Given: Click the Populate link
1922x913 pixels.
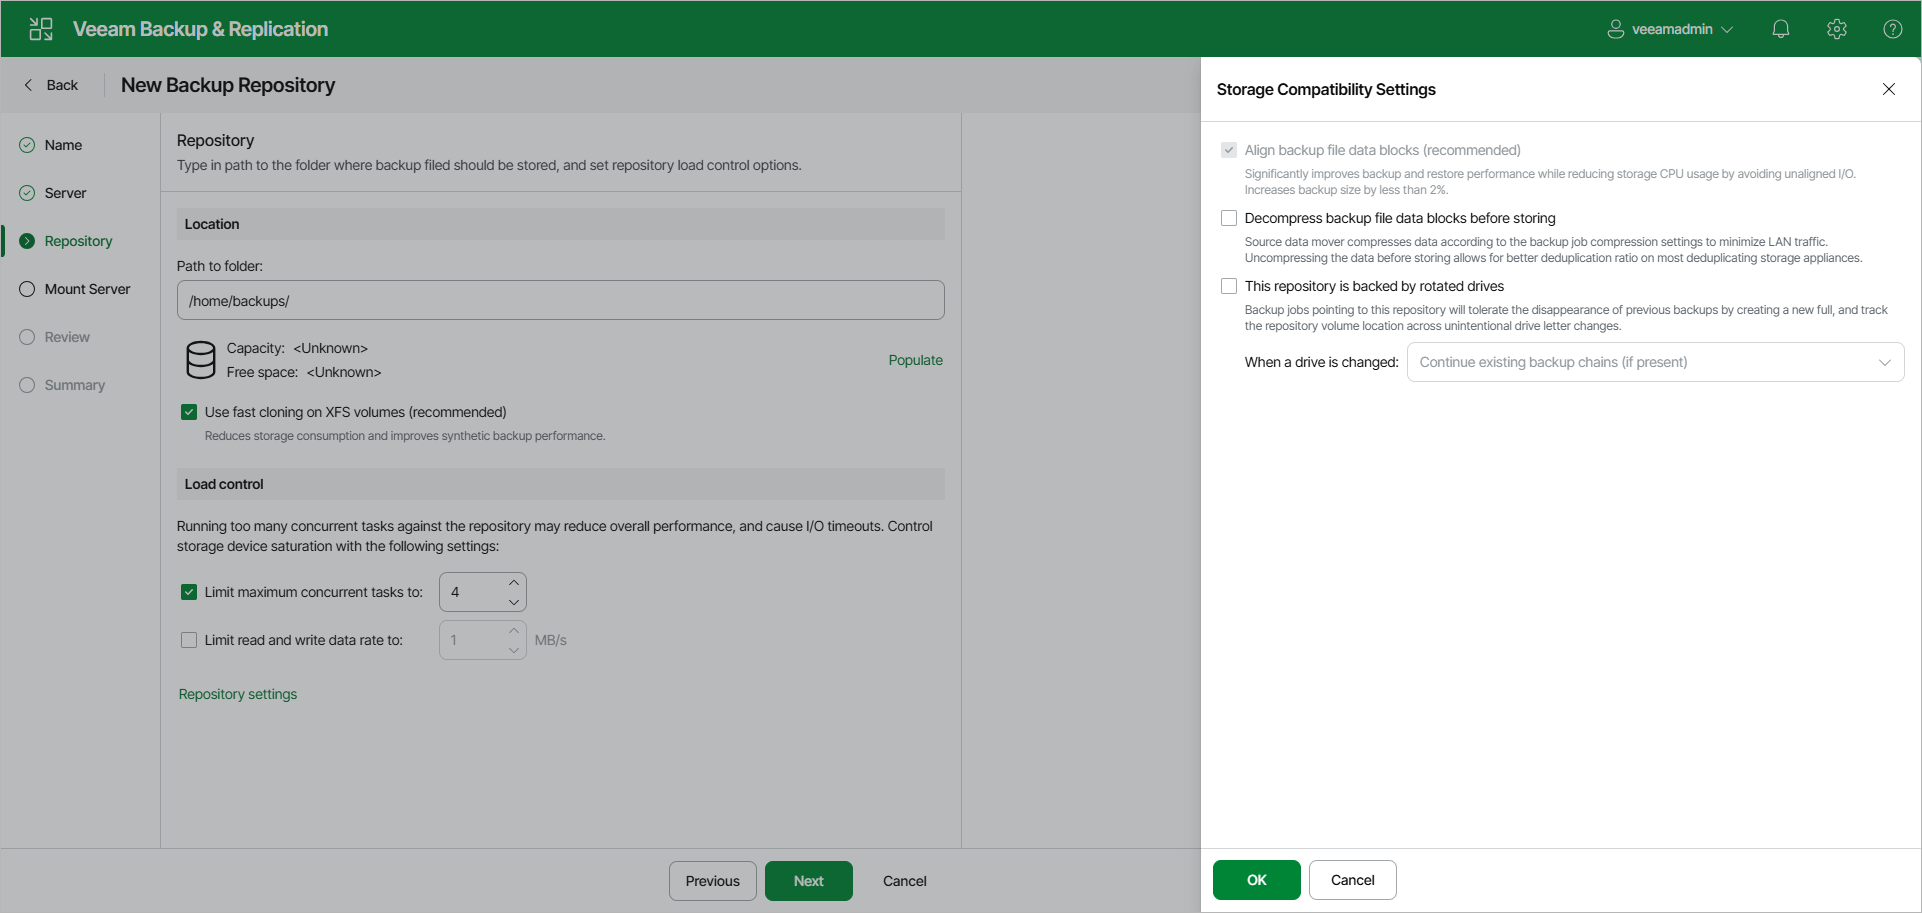Looking at the screenshot, I should coord(915,360).
